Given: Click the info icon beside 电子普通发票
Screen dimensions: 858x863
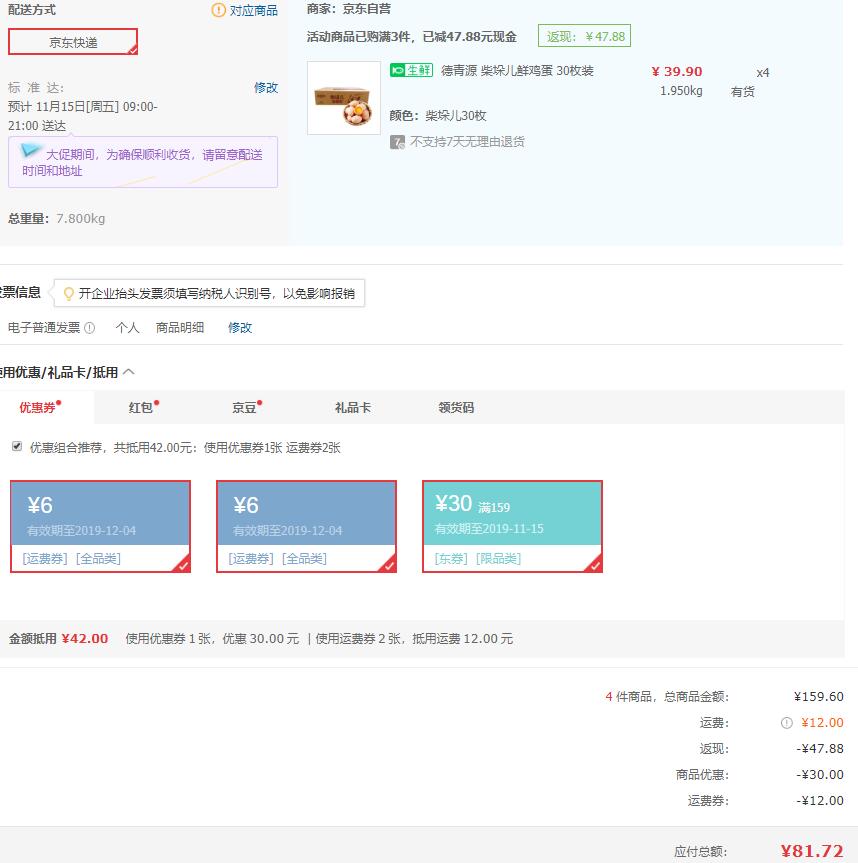Looking at the screenshot, I should click(x=90, y=328).
